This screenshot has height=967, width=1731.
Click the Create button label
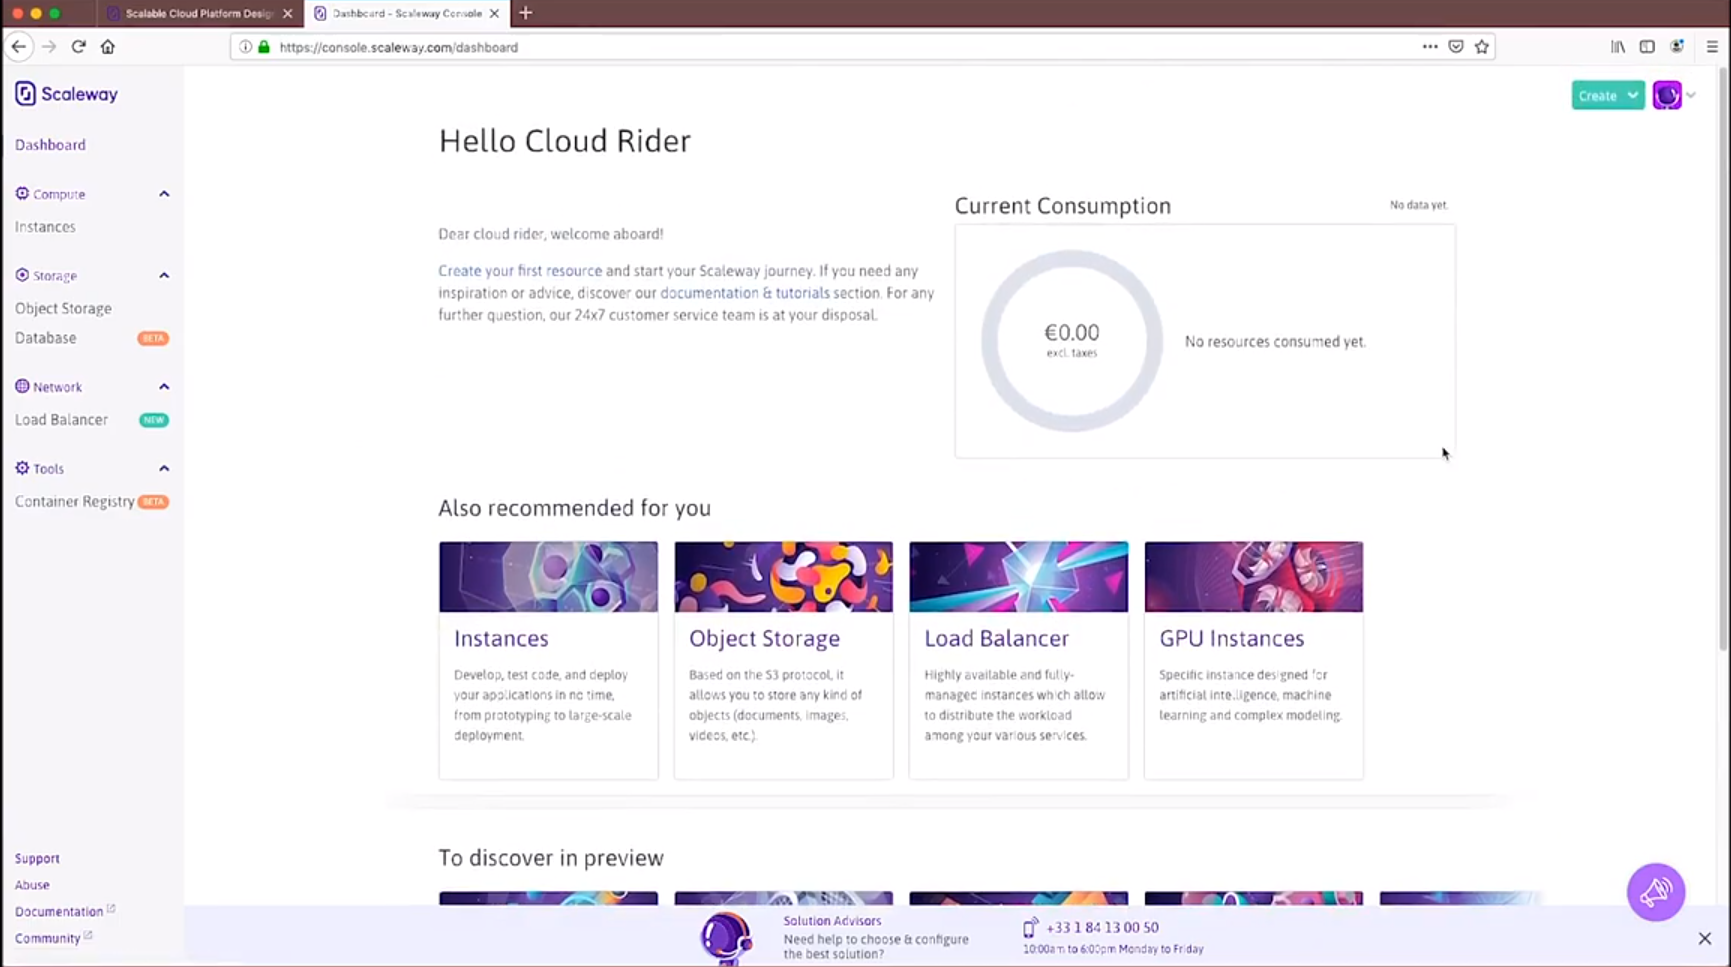(x=1598, y=96)
